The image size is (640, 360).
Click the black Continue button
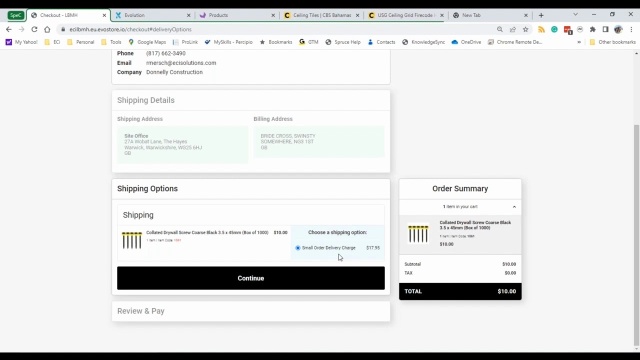click(x=251, y=278)
